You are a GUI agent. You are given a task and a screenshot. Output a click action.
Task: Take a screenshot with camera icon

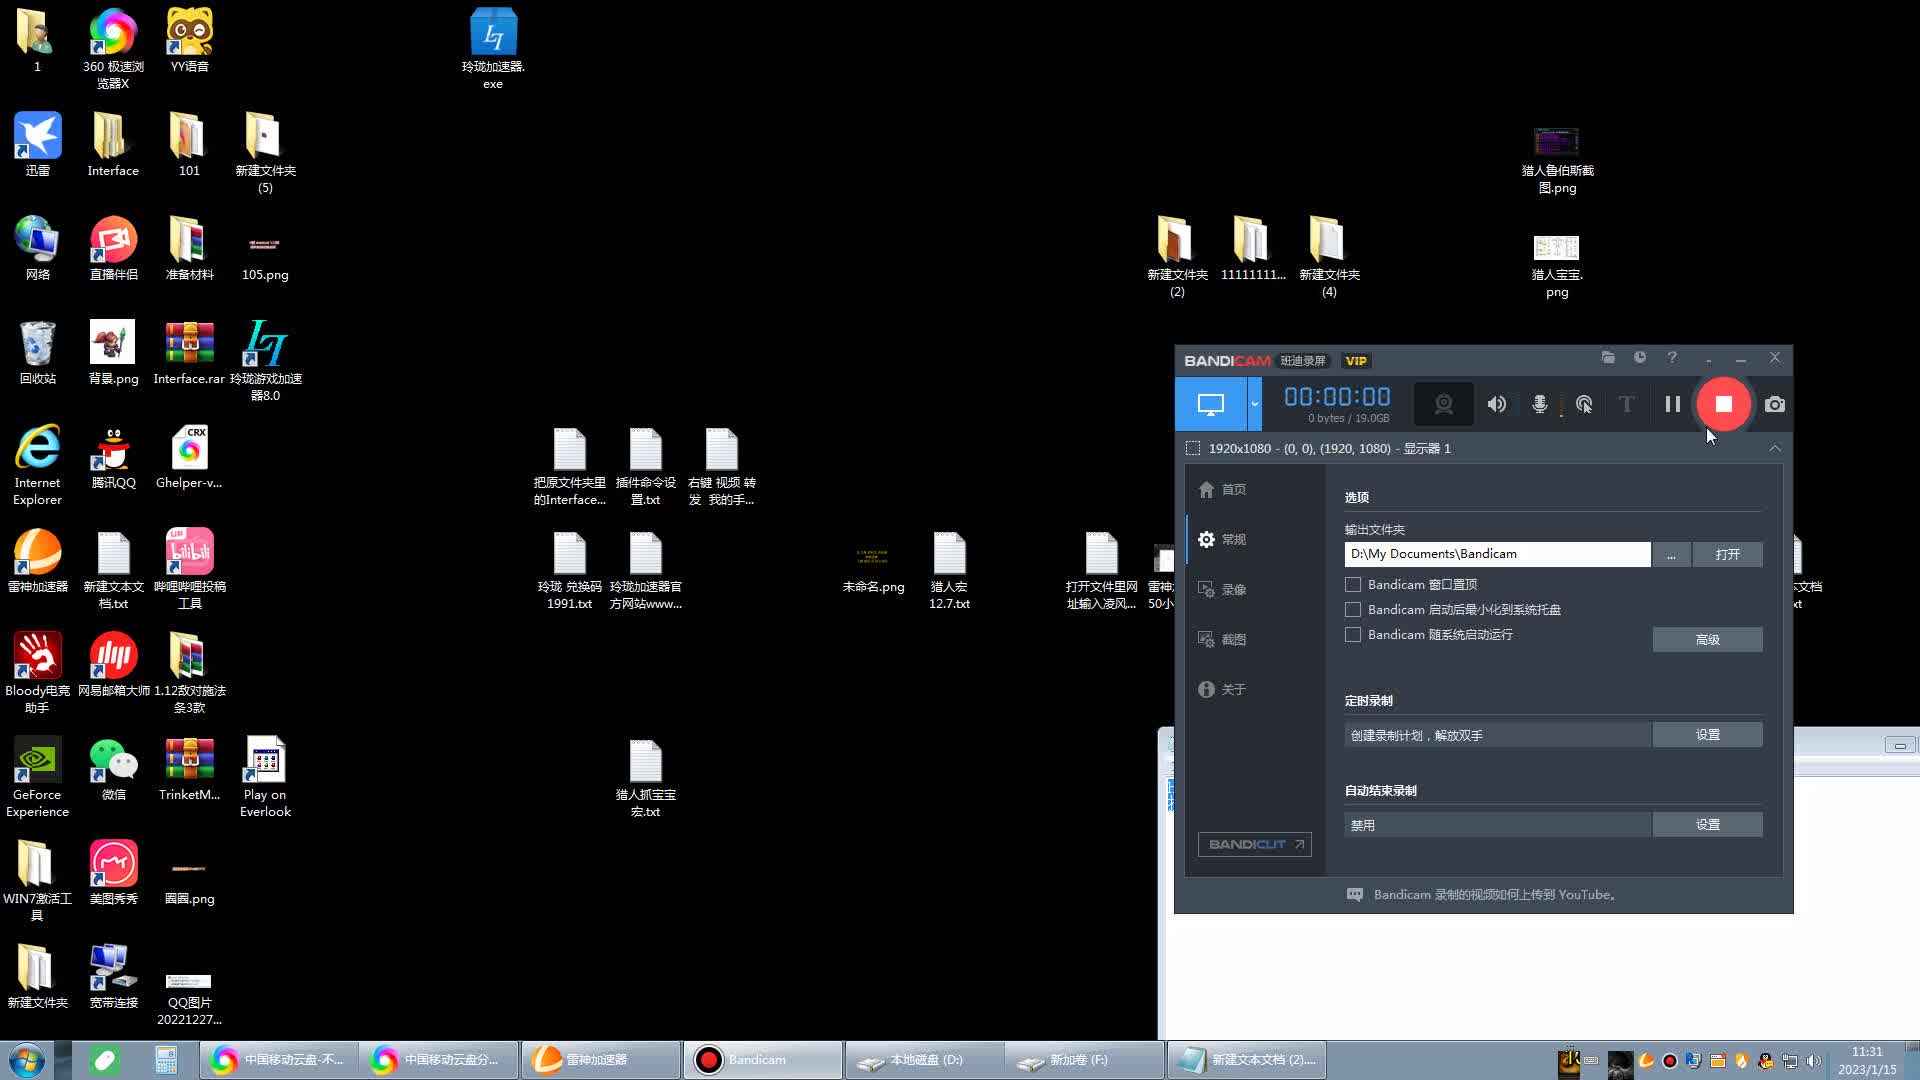[x=1775, y=404]
